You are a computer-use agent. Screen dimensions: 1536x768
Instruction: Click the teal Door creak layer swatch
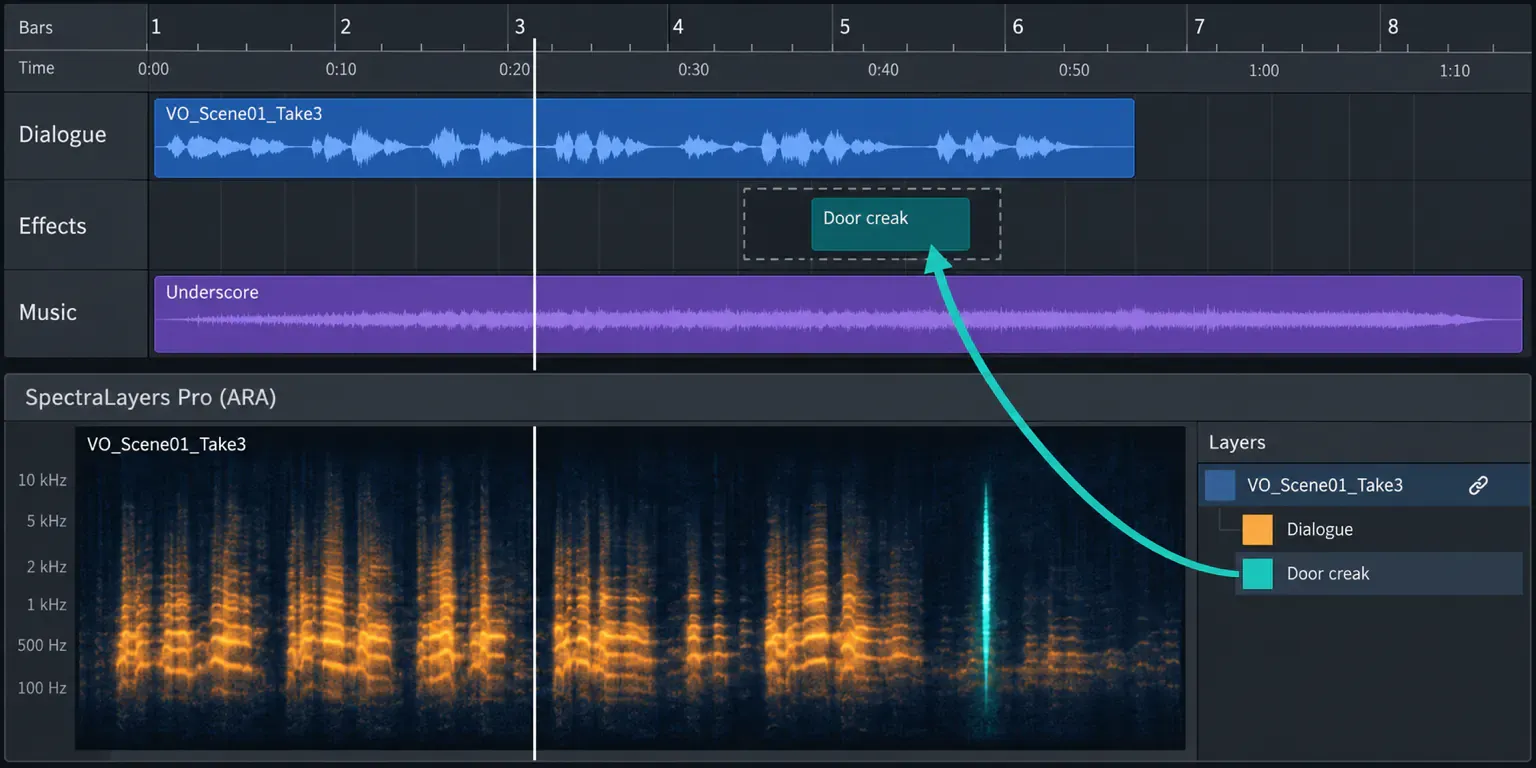point(1257,573)
